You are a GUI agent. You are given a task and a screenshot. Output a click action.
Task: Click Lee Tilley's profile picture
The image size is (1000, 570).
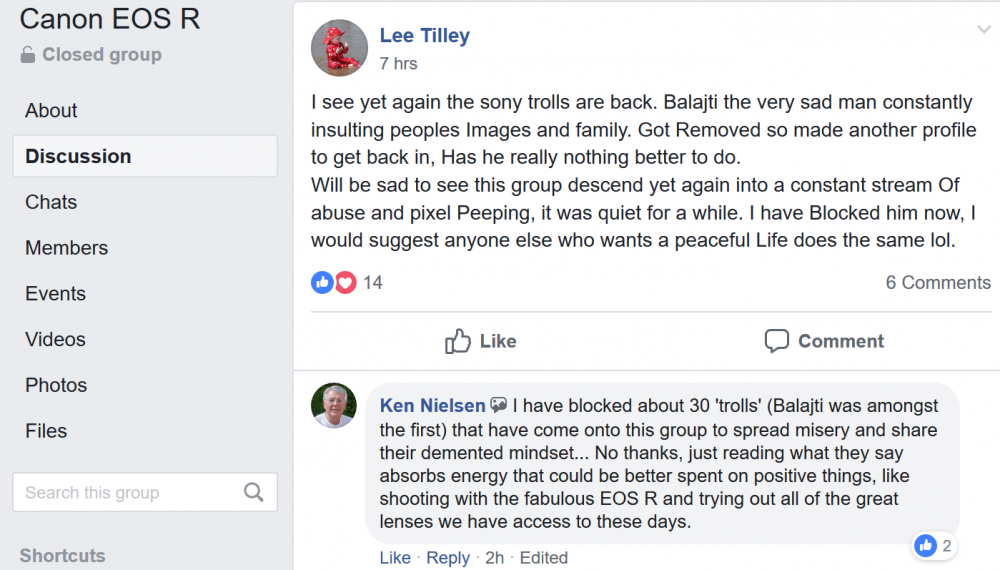point(340,48)
